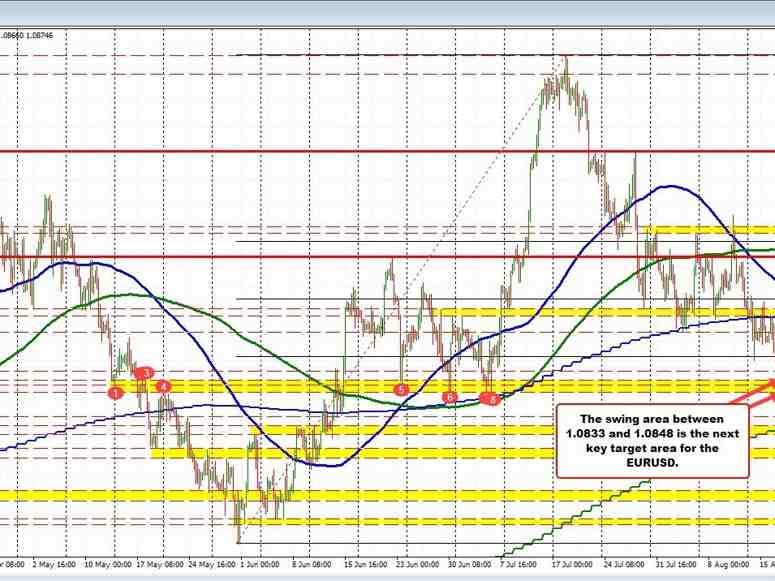Click the 2 May 16:00 time axis label
Viewport: 775px width, 581px height.
[53, 564]
